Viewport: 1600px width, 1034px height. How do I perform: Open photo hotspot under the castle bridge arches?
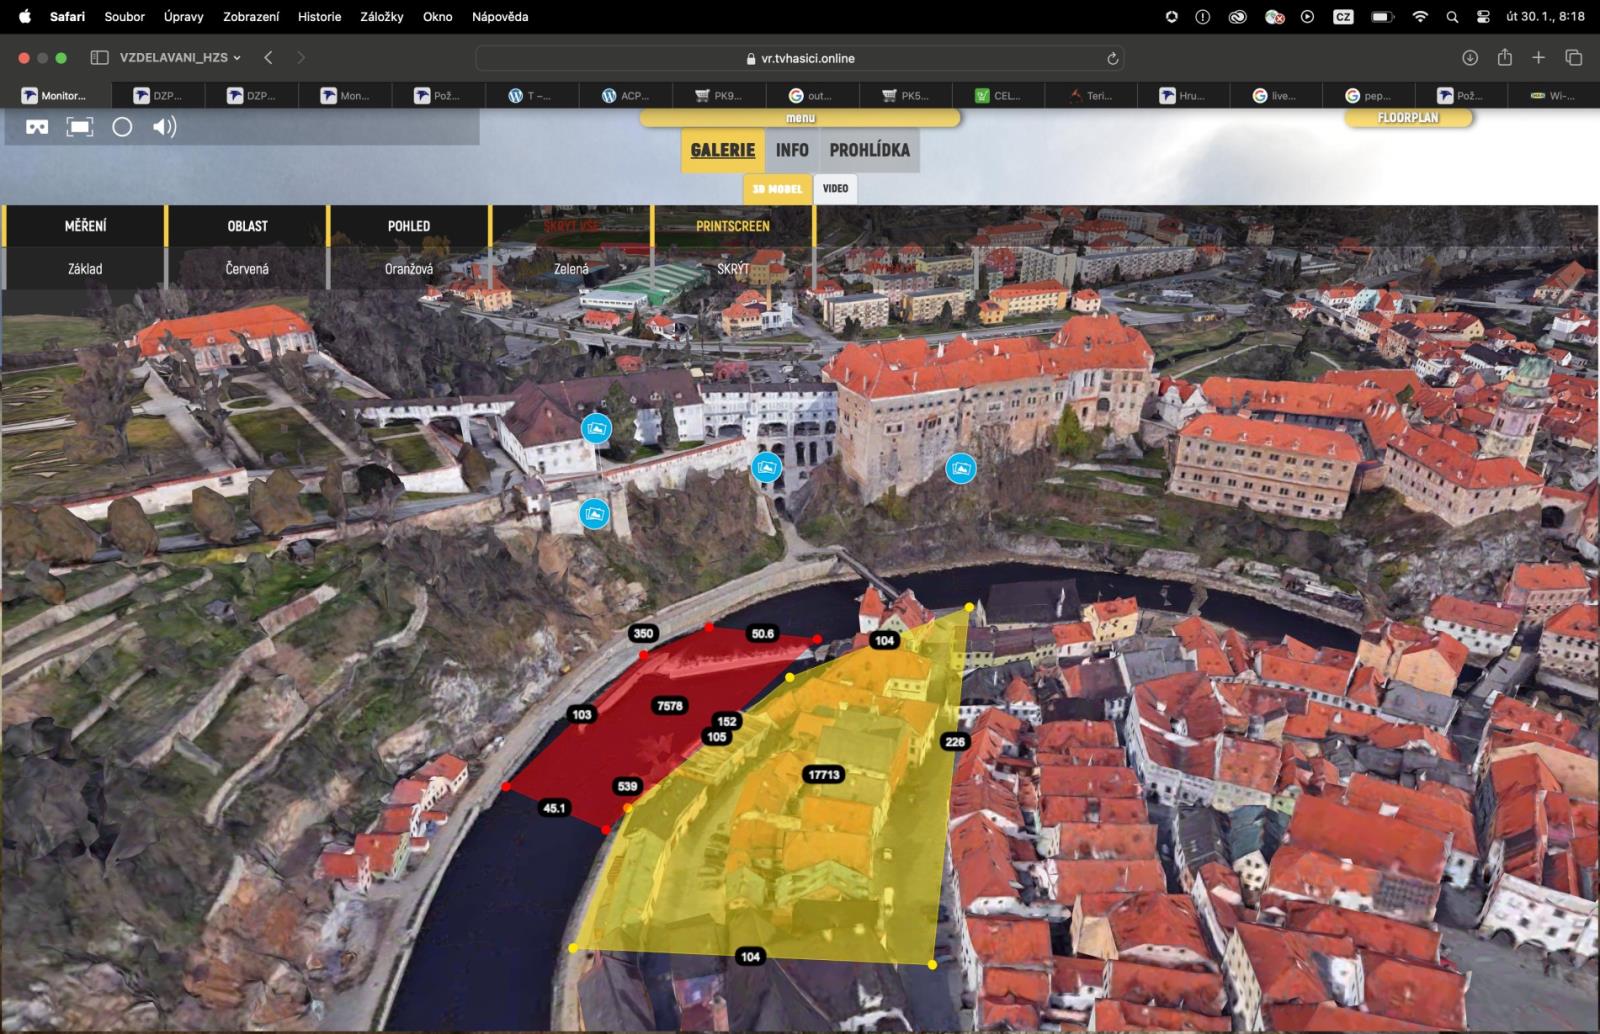[x=766, y=467]
